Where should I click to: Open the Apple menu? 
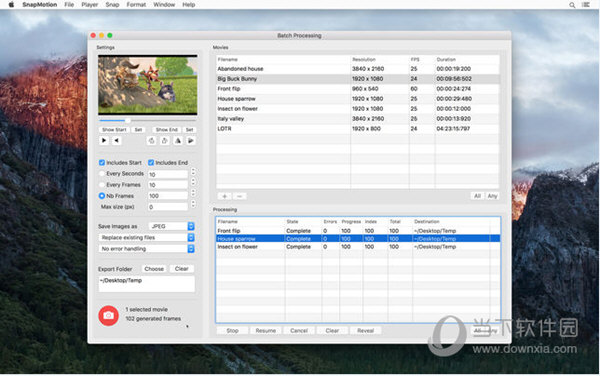[11, 5]
